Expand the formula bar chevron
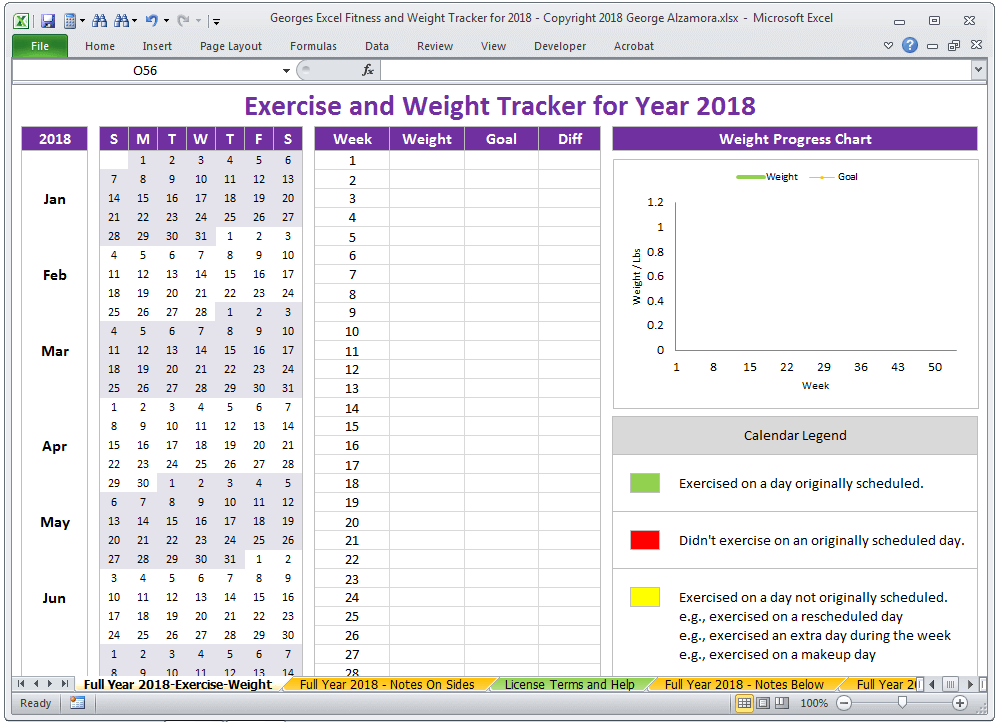This screenshot has height=725, width=999. pyautogui.click(x=979, y=69)
